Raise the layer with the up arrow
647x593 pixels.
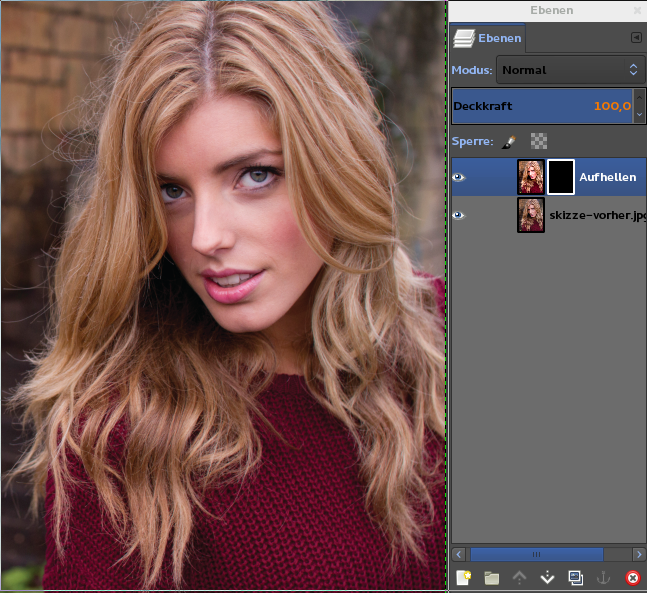[519, 577]
